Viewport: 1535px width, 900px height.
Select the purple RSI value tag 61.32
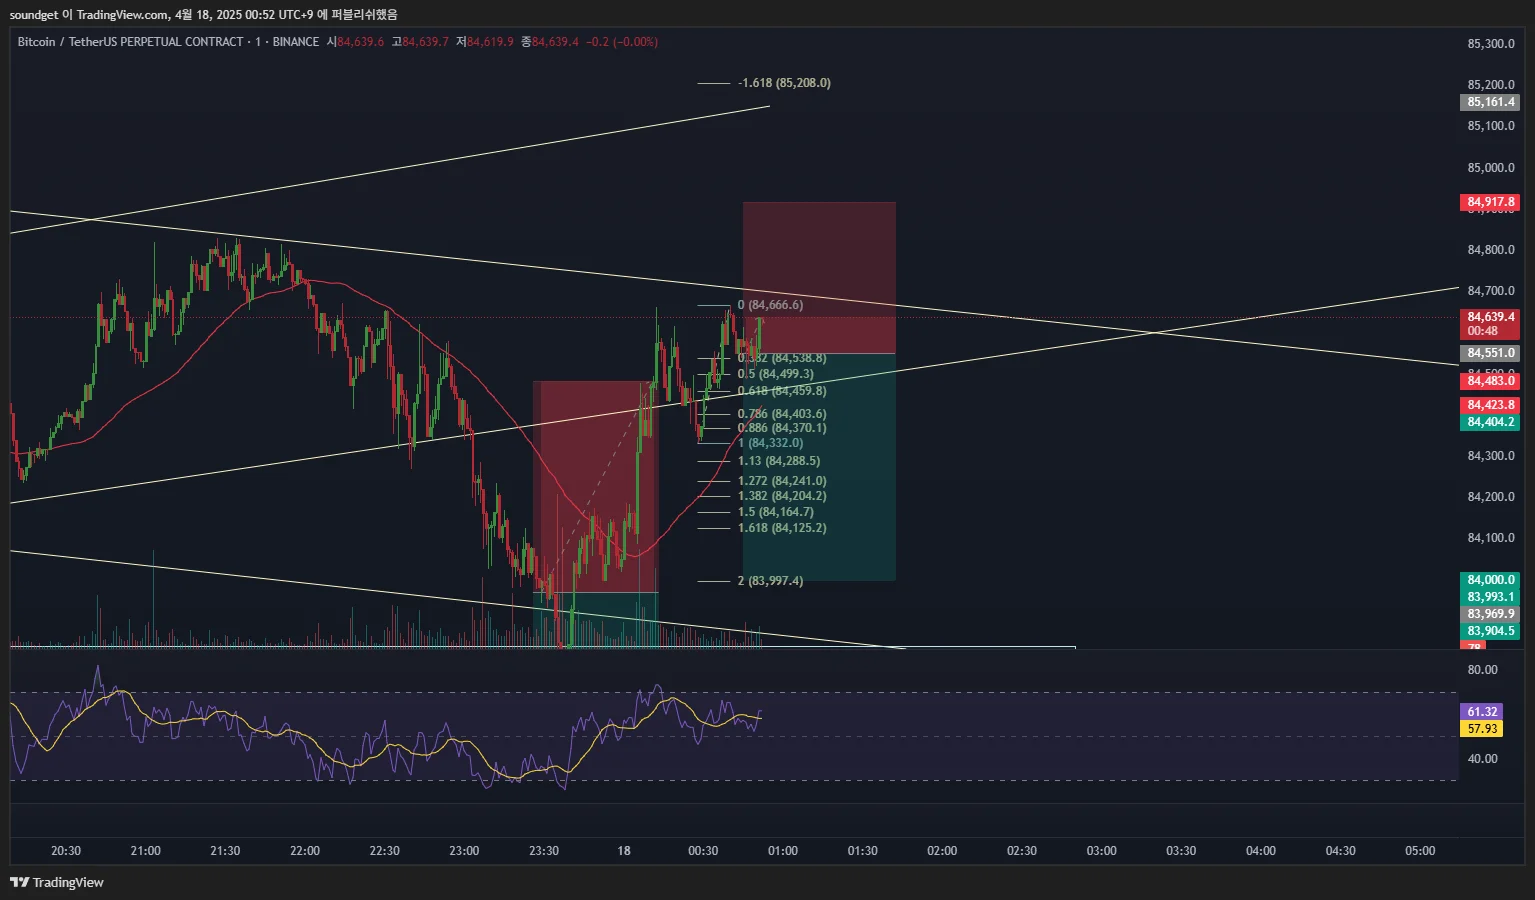tap(1482, 712)
